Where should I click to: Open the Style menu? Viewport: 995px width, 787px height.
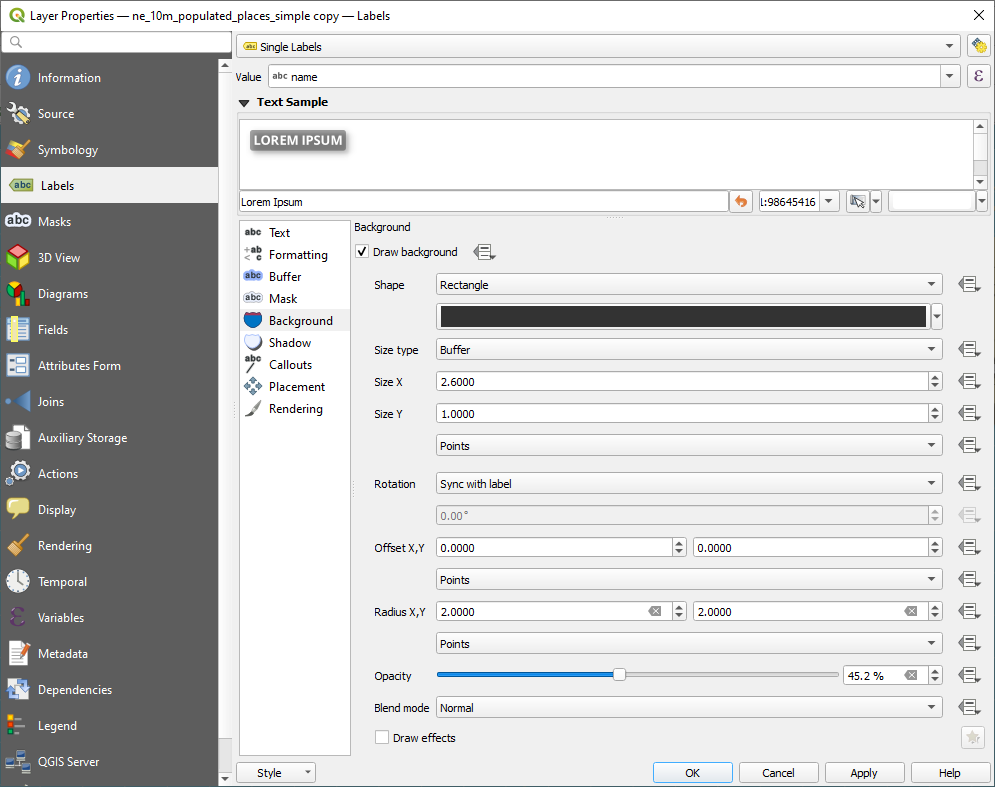tap(275, 772)
